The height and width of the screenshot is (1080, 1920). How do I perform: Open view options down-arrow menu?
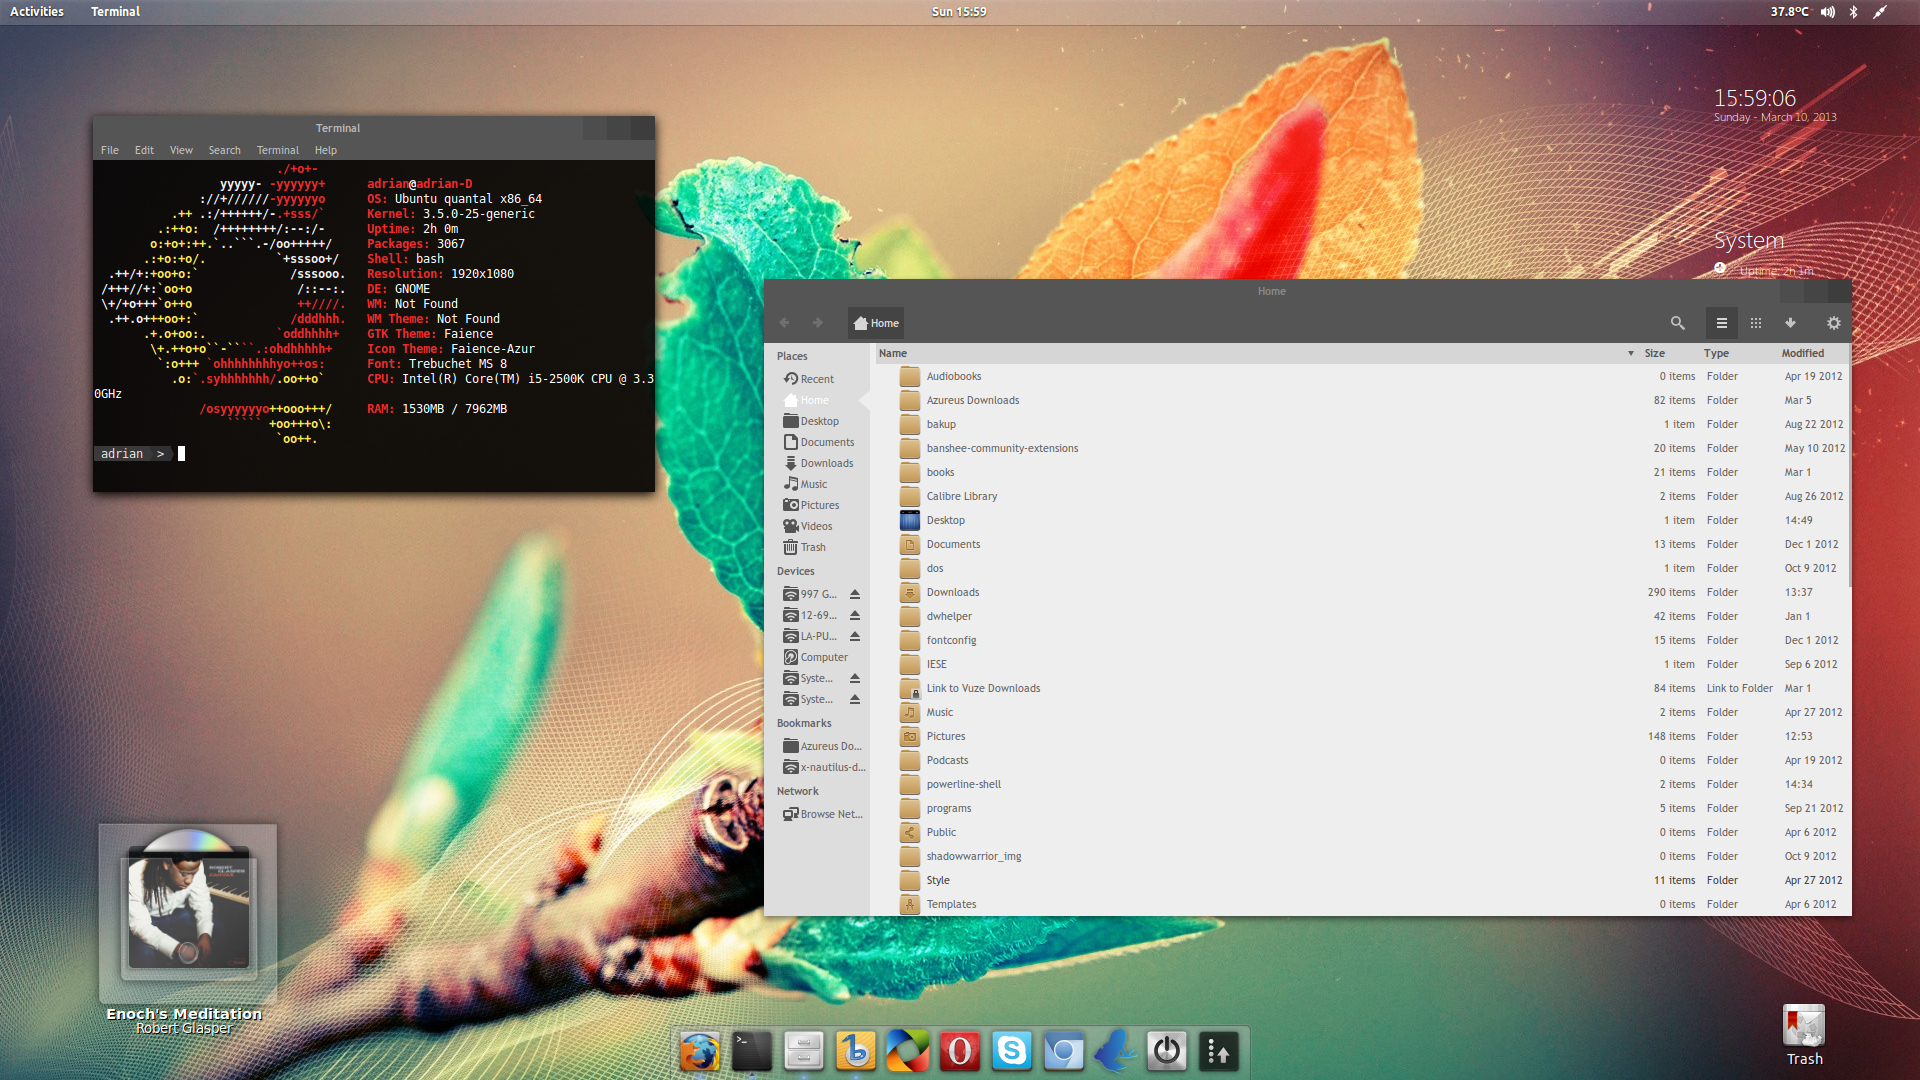(x=1790, y=323)
